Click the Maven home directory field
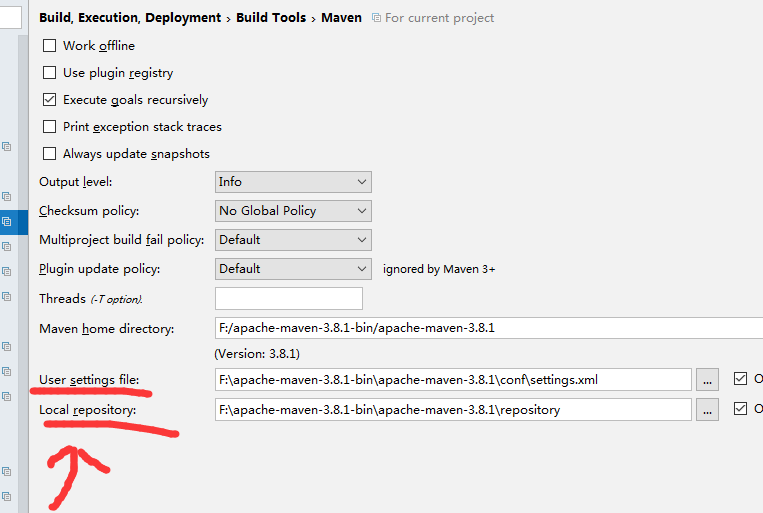Image resolution: width=763 pixels, height=513 pixels. click(488, 328)
